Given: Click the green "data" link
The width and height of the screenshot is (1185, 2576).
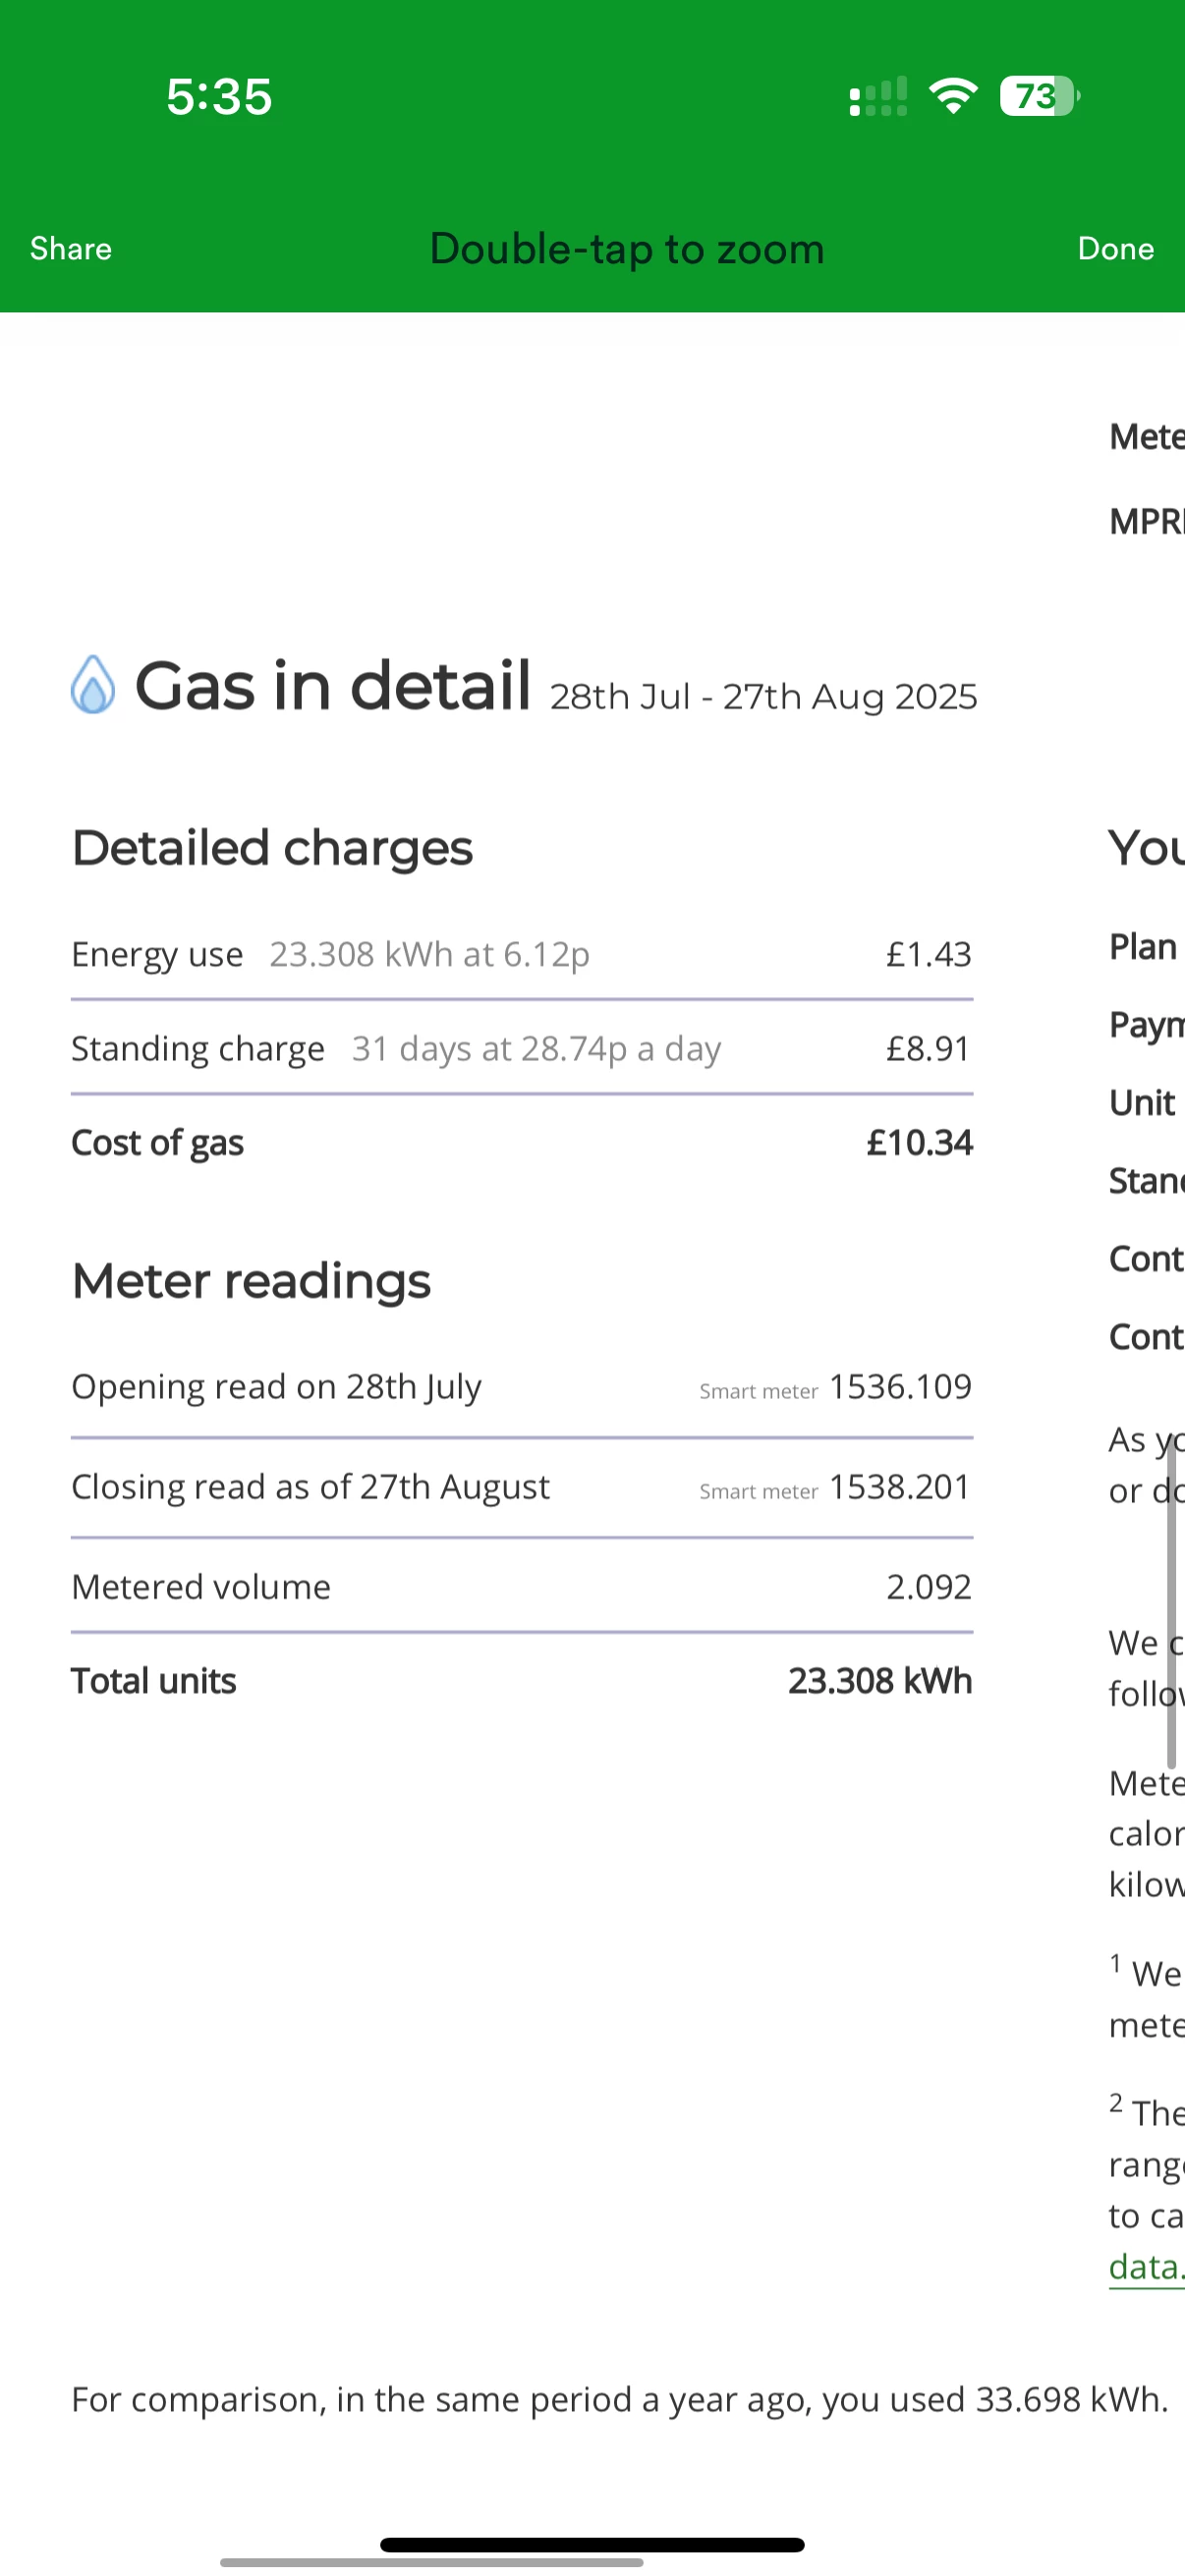Looking at the screenshot, I should [1146, 2267].
